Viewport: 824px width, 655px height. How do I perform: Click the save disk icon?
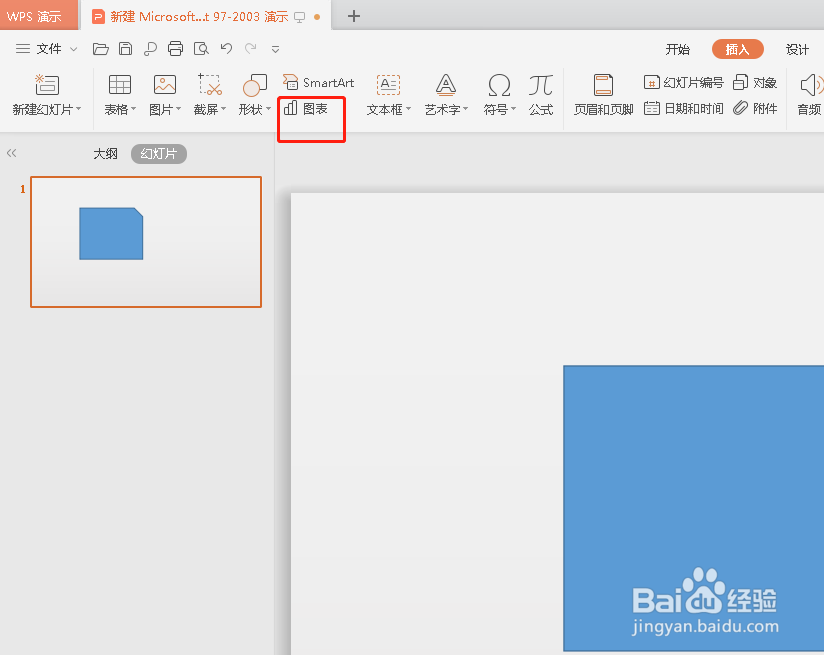pos(126,49)
